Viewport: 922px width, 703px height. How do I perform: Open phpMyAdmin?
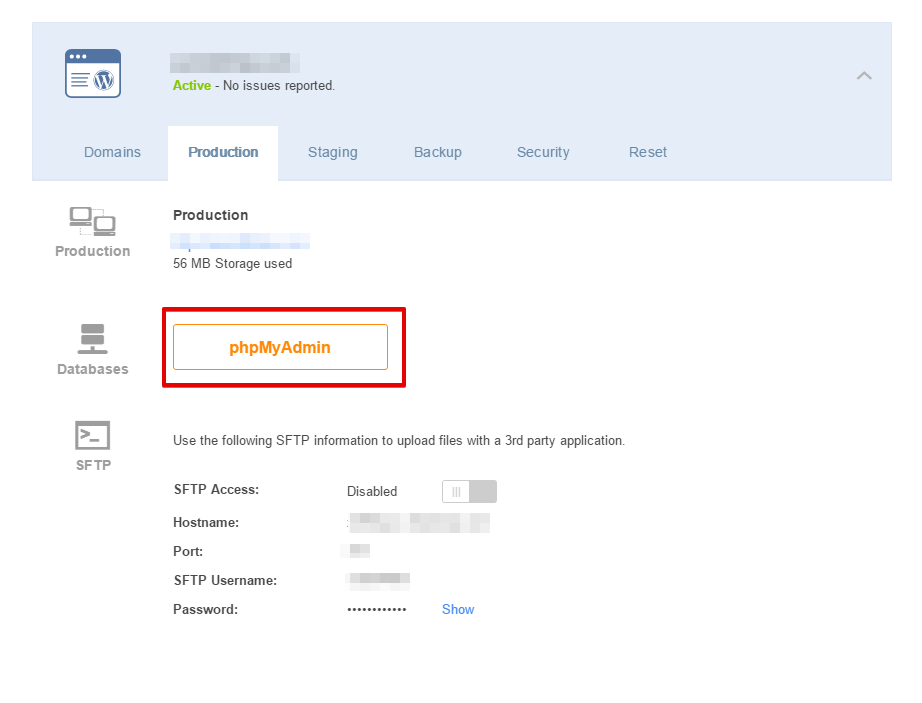(280, 347)
